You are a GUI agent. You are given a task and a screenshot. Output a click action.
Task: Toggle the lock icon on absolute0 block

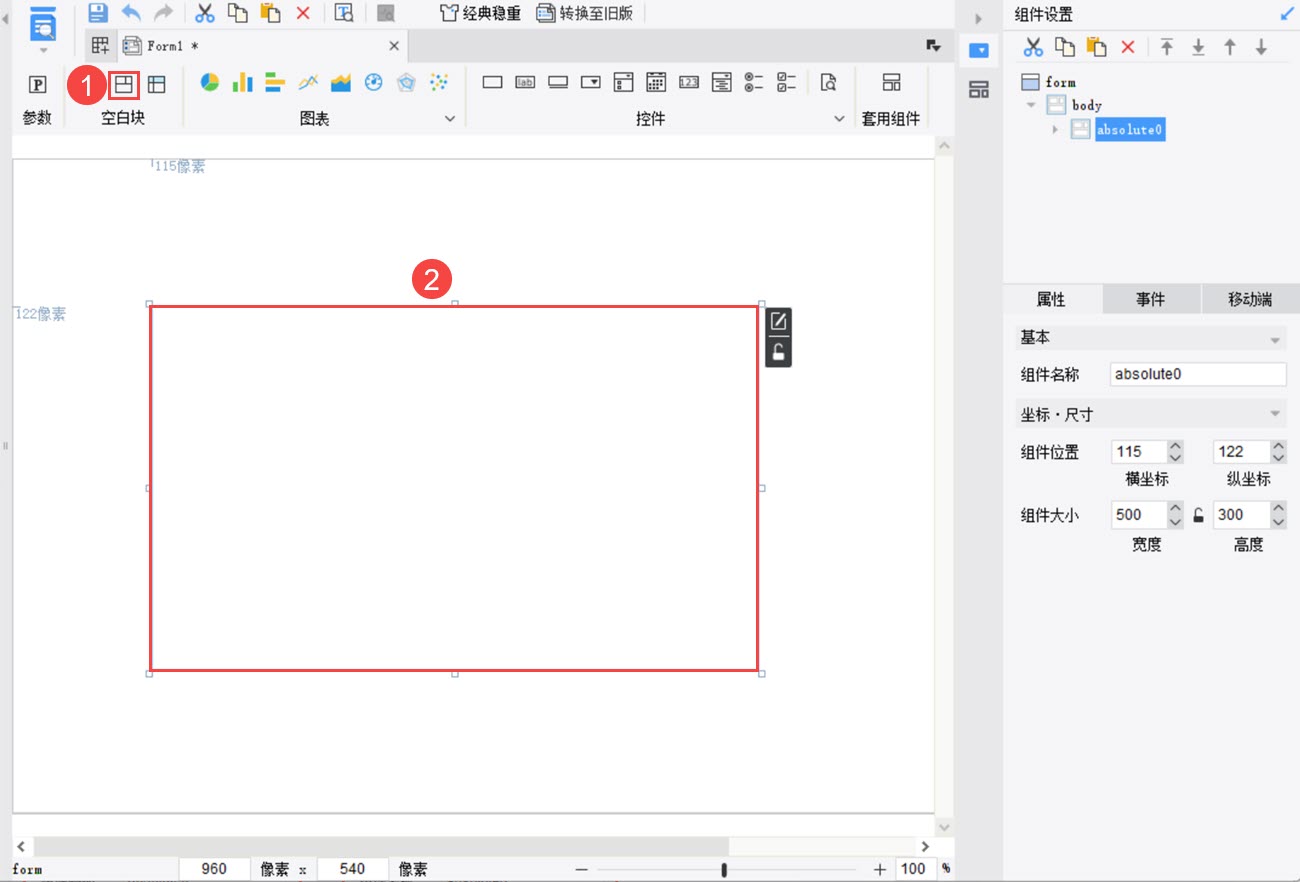point(779,352)
